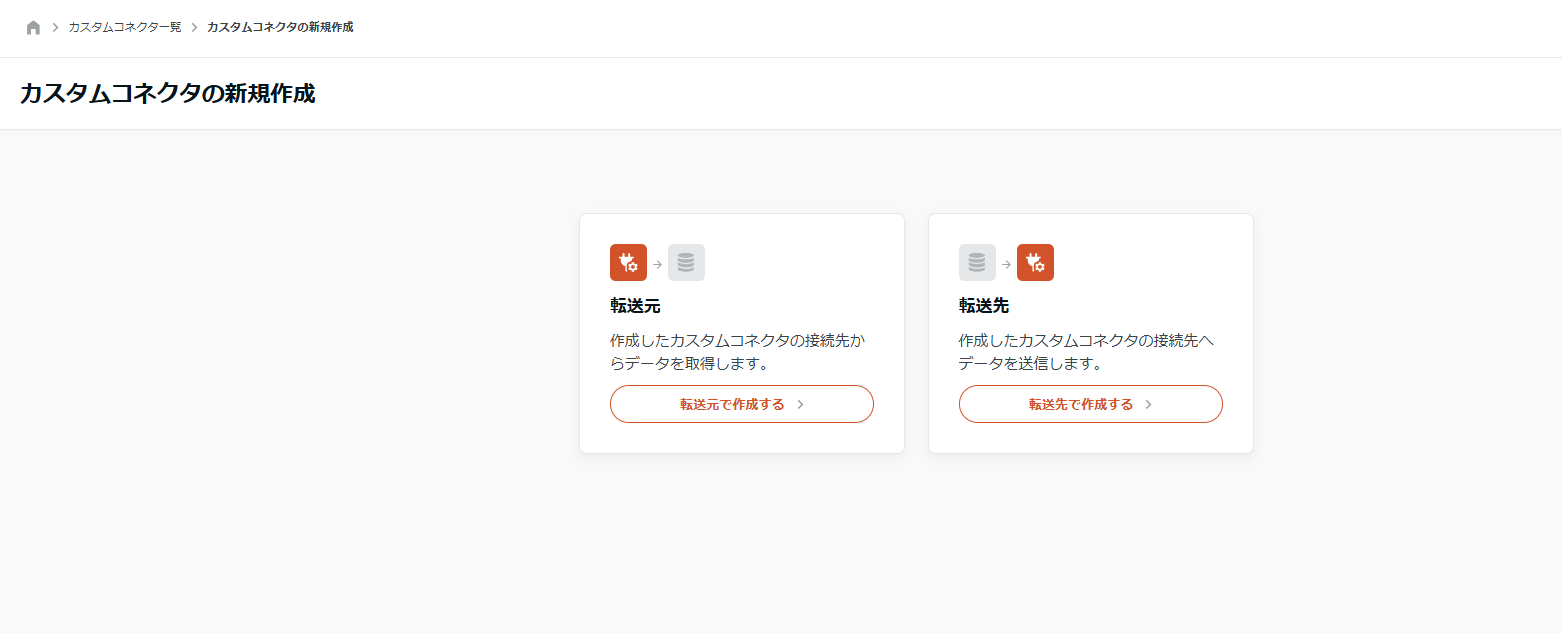Click the 転送元で作成する button
Screen dimensions: 1562x633
click(x=742, y=404)
